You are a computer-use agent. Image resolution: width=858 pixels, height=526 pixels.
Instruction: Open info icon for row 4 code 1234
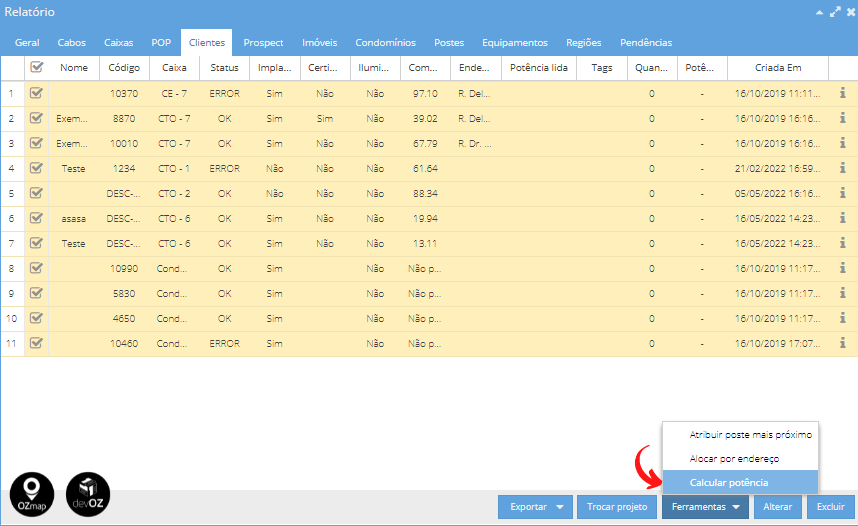click(x=843, y=169)
